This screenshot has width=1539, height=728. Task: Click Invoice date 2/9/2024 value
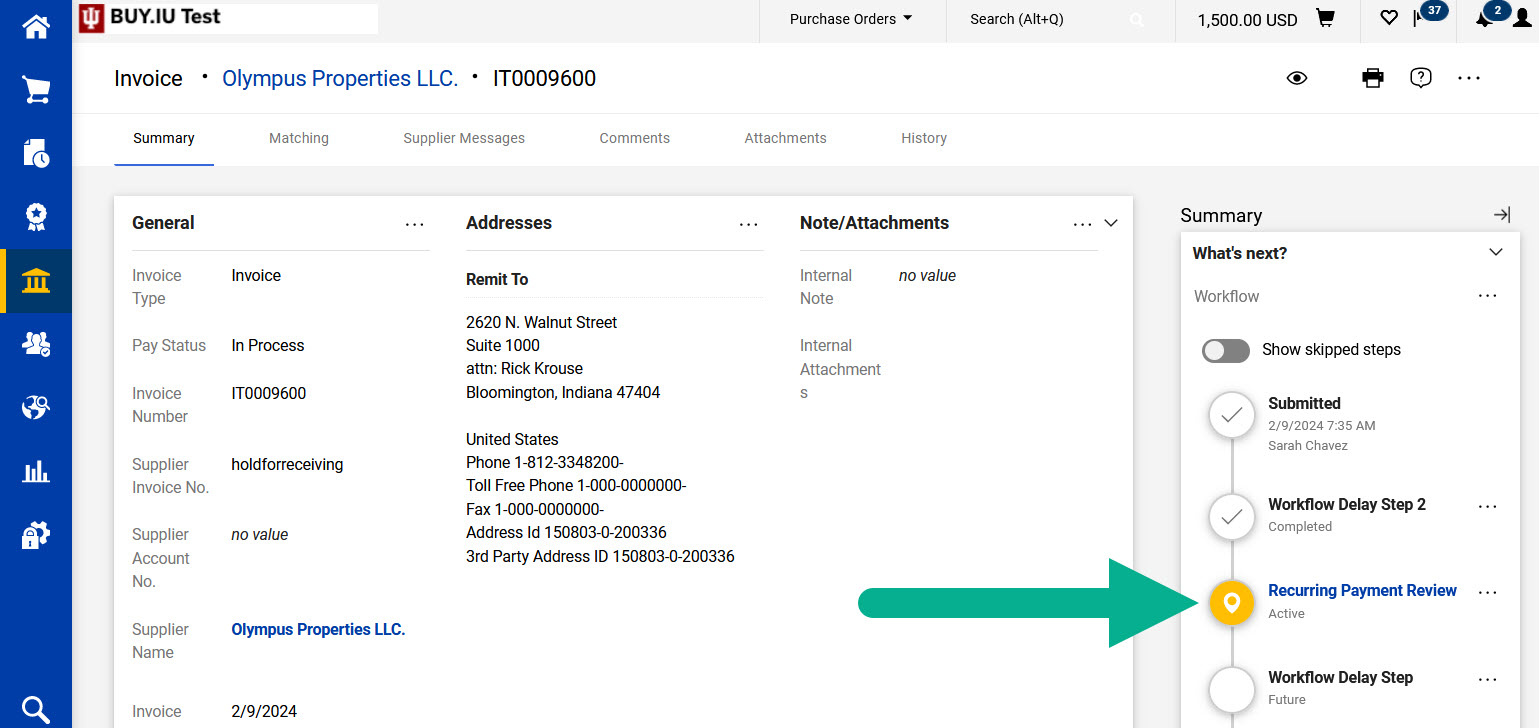click(264, 712)
